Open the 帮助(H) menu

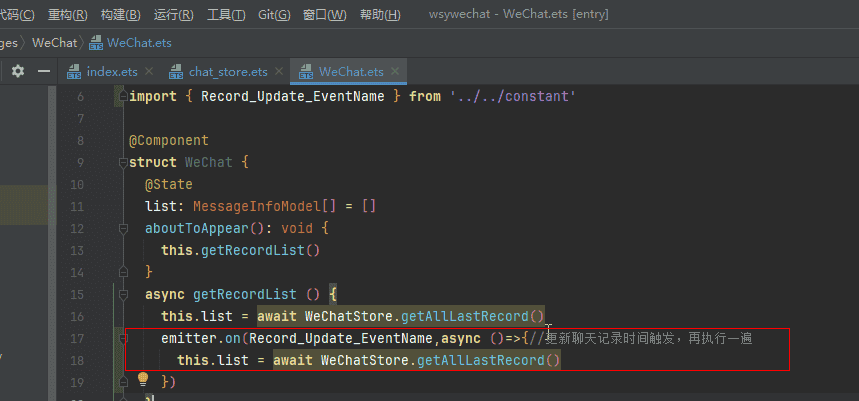(380, 15)
